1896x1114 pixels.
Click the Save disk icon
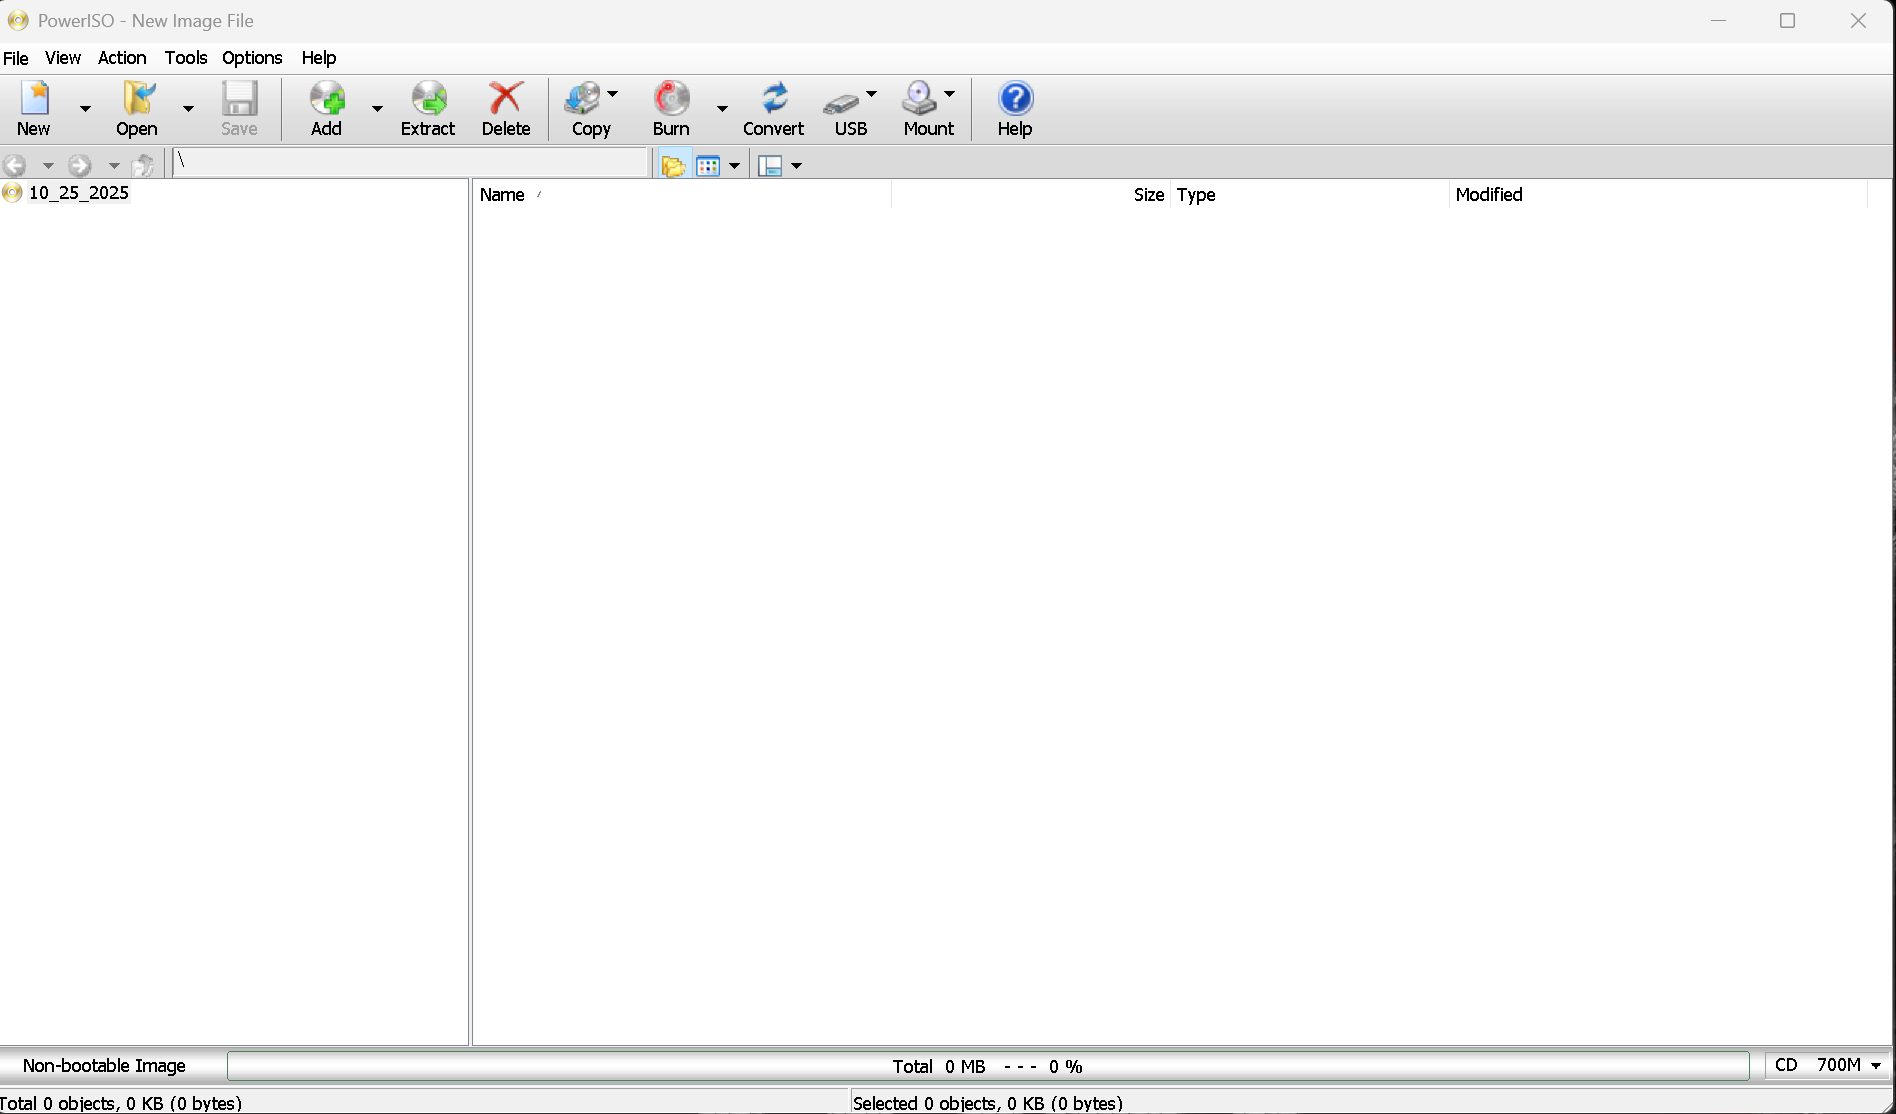[x=240, y=98]
